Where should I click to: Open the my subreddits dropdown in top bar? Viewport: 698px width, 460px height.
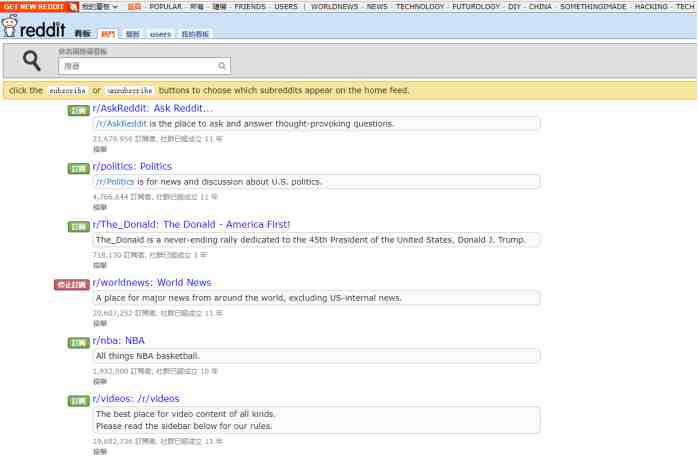tap(100, 6)
